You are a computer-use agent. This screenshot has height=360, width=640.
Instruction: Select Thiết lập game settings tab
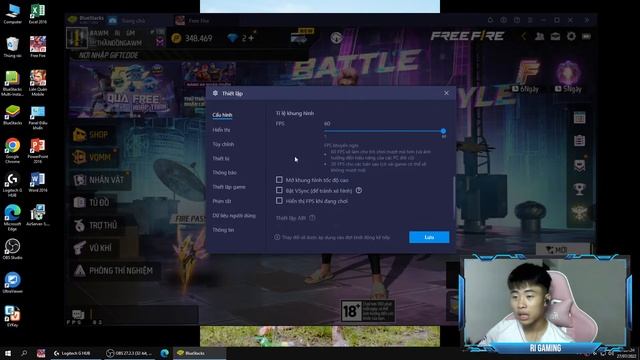[x=229, y=187]
